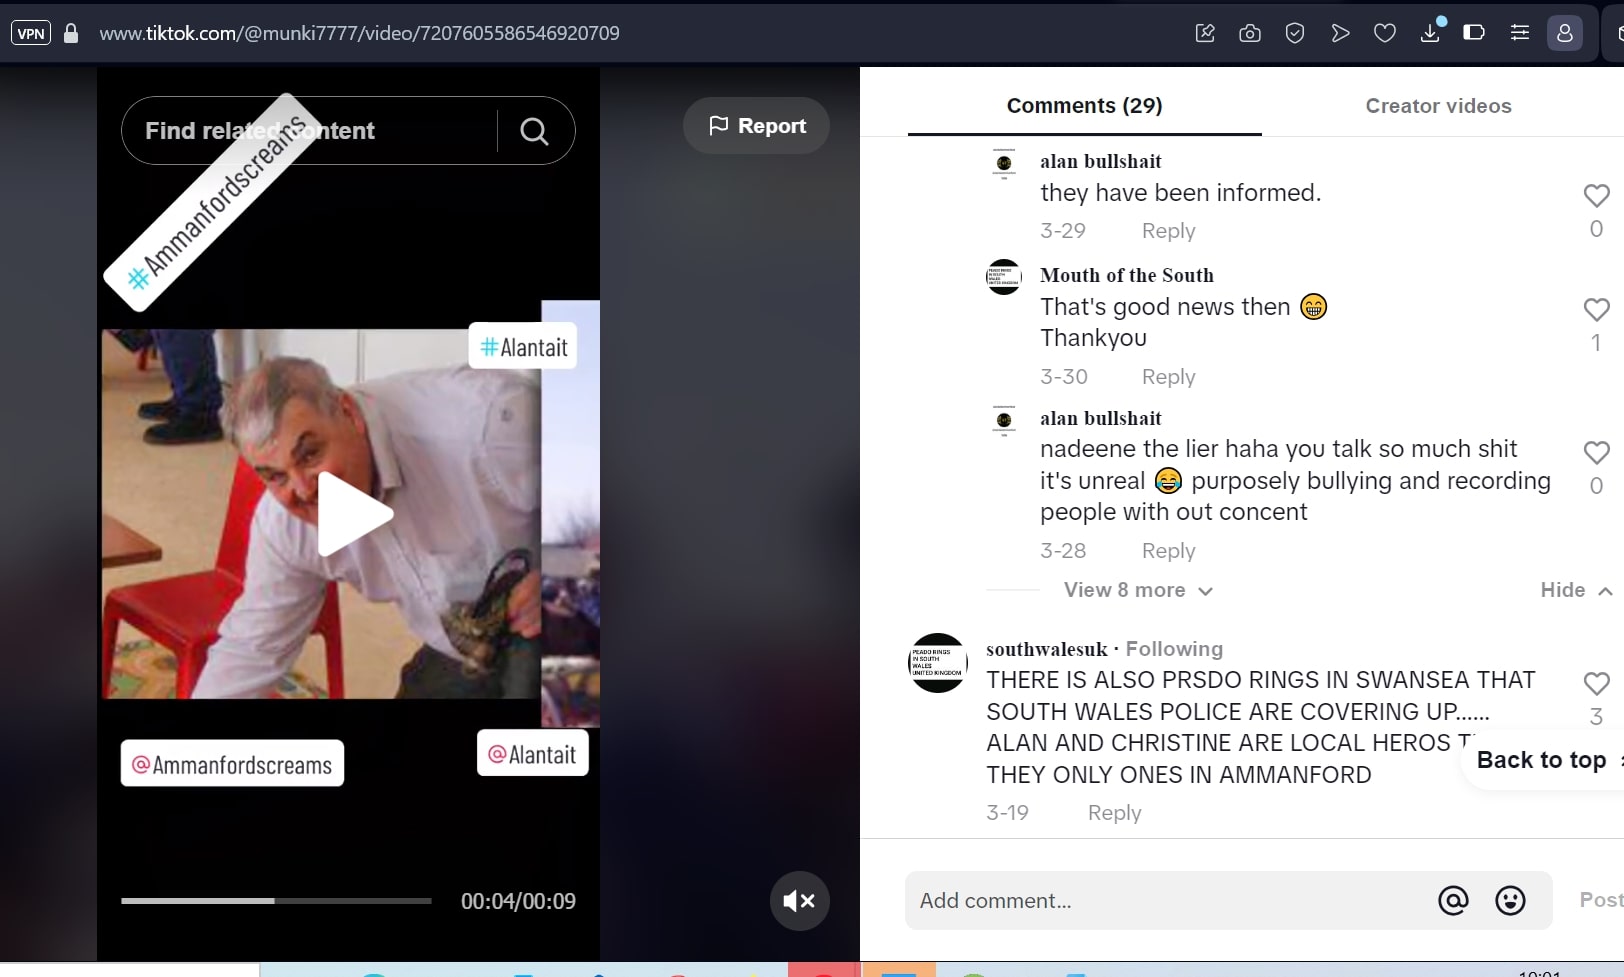Click the @ mention icon in comment box
The width and height of the screenshot is (1624, 977).
click(1453, 901)
